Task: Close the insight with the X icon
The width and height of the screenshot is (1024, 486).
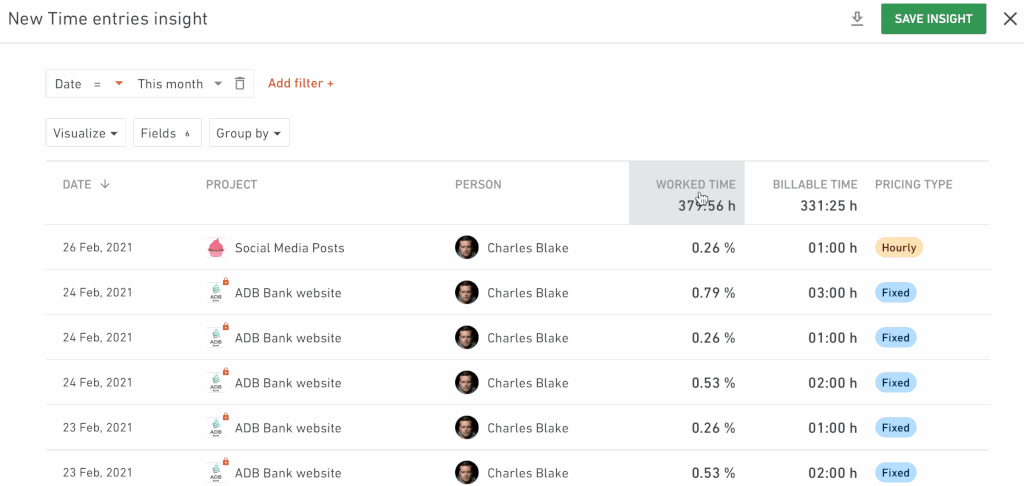Action: (1010, 19)
